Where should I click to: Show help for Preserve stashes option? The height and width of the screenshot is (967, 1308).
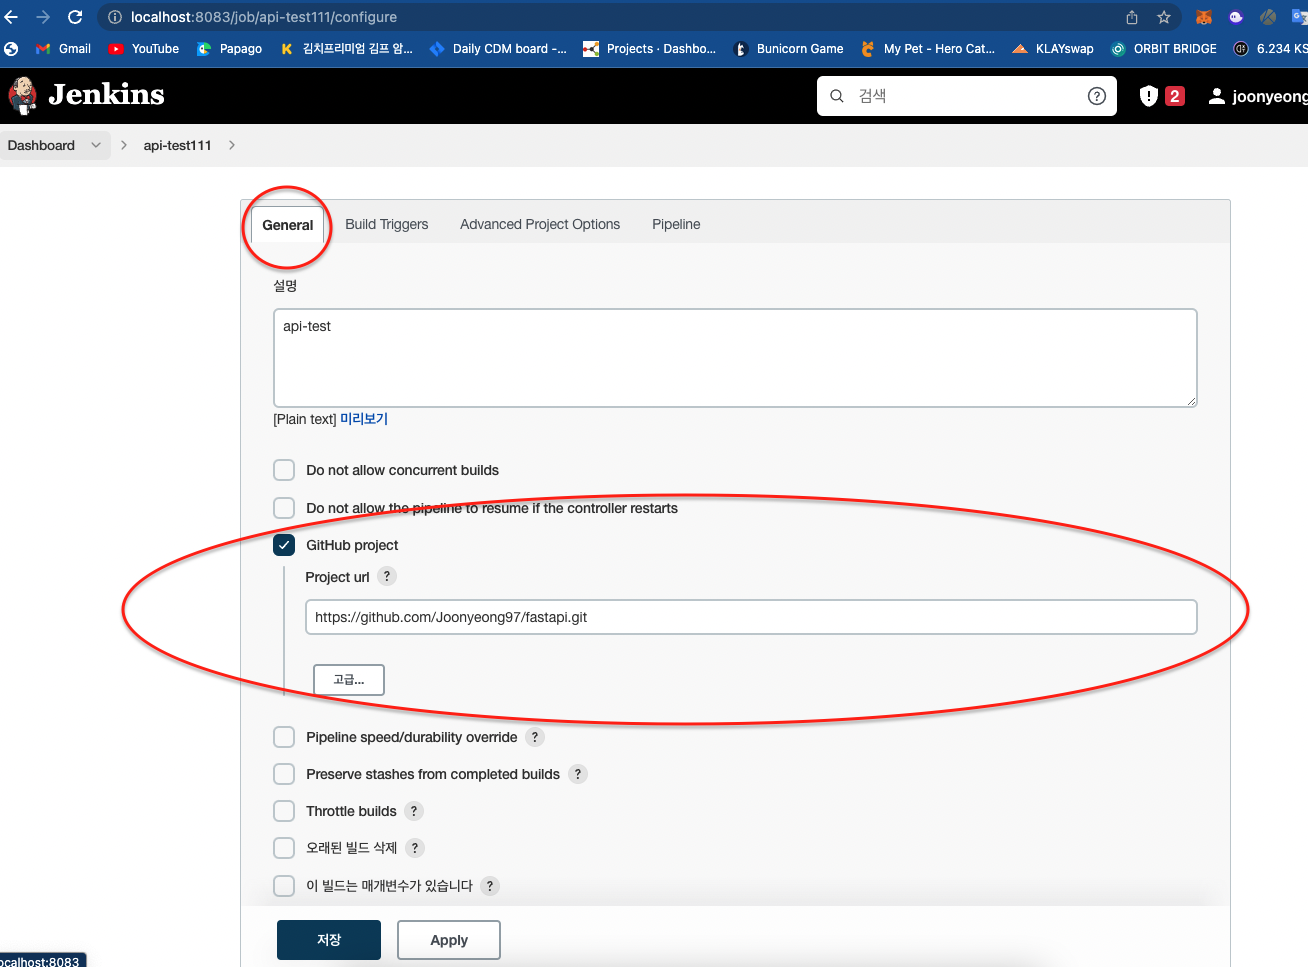coord(578,774)
